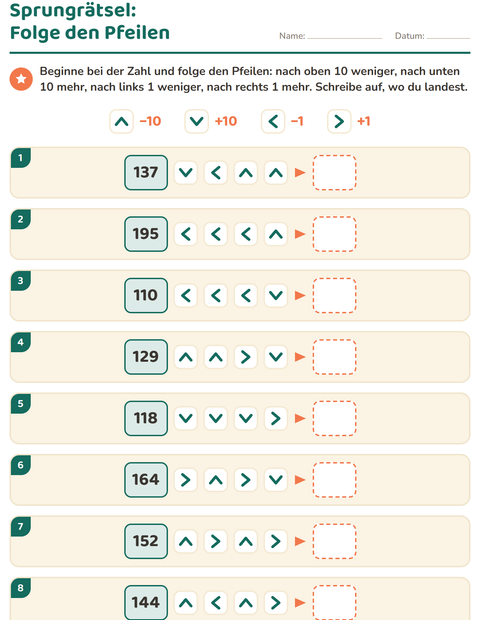Click the left arrow legend icon labeled −1
Image resolution: width=480 pixels, height=620 pixels.
tap(273, 121)
